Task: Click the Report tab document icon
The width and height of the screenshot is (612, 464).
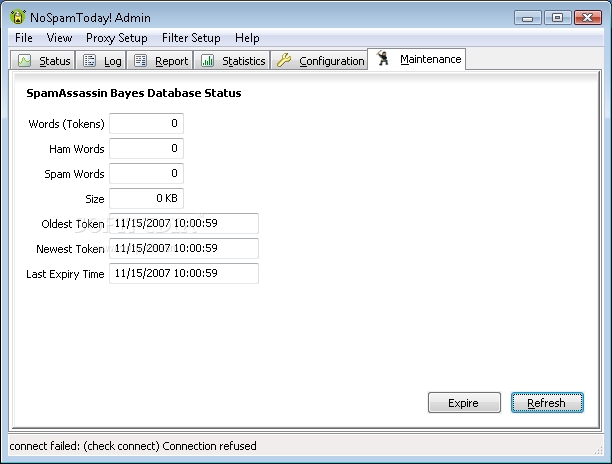Action: point(140,60)
